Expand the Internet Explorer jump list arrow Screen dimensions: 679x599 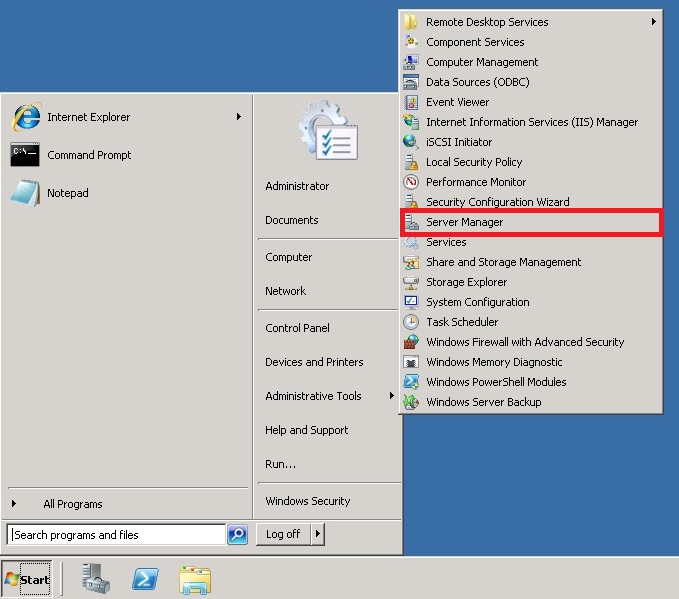[239, 117]
